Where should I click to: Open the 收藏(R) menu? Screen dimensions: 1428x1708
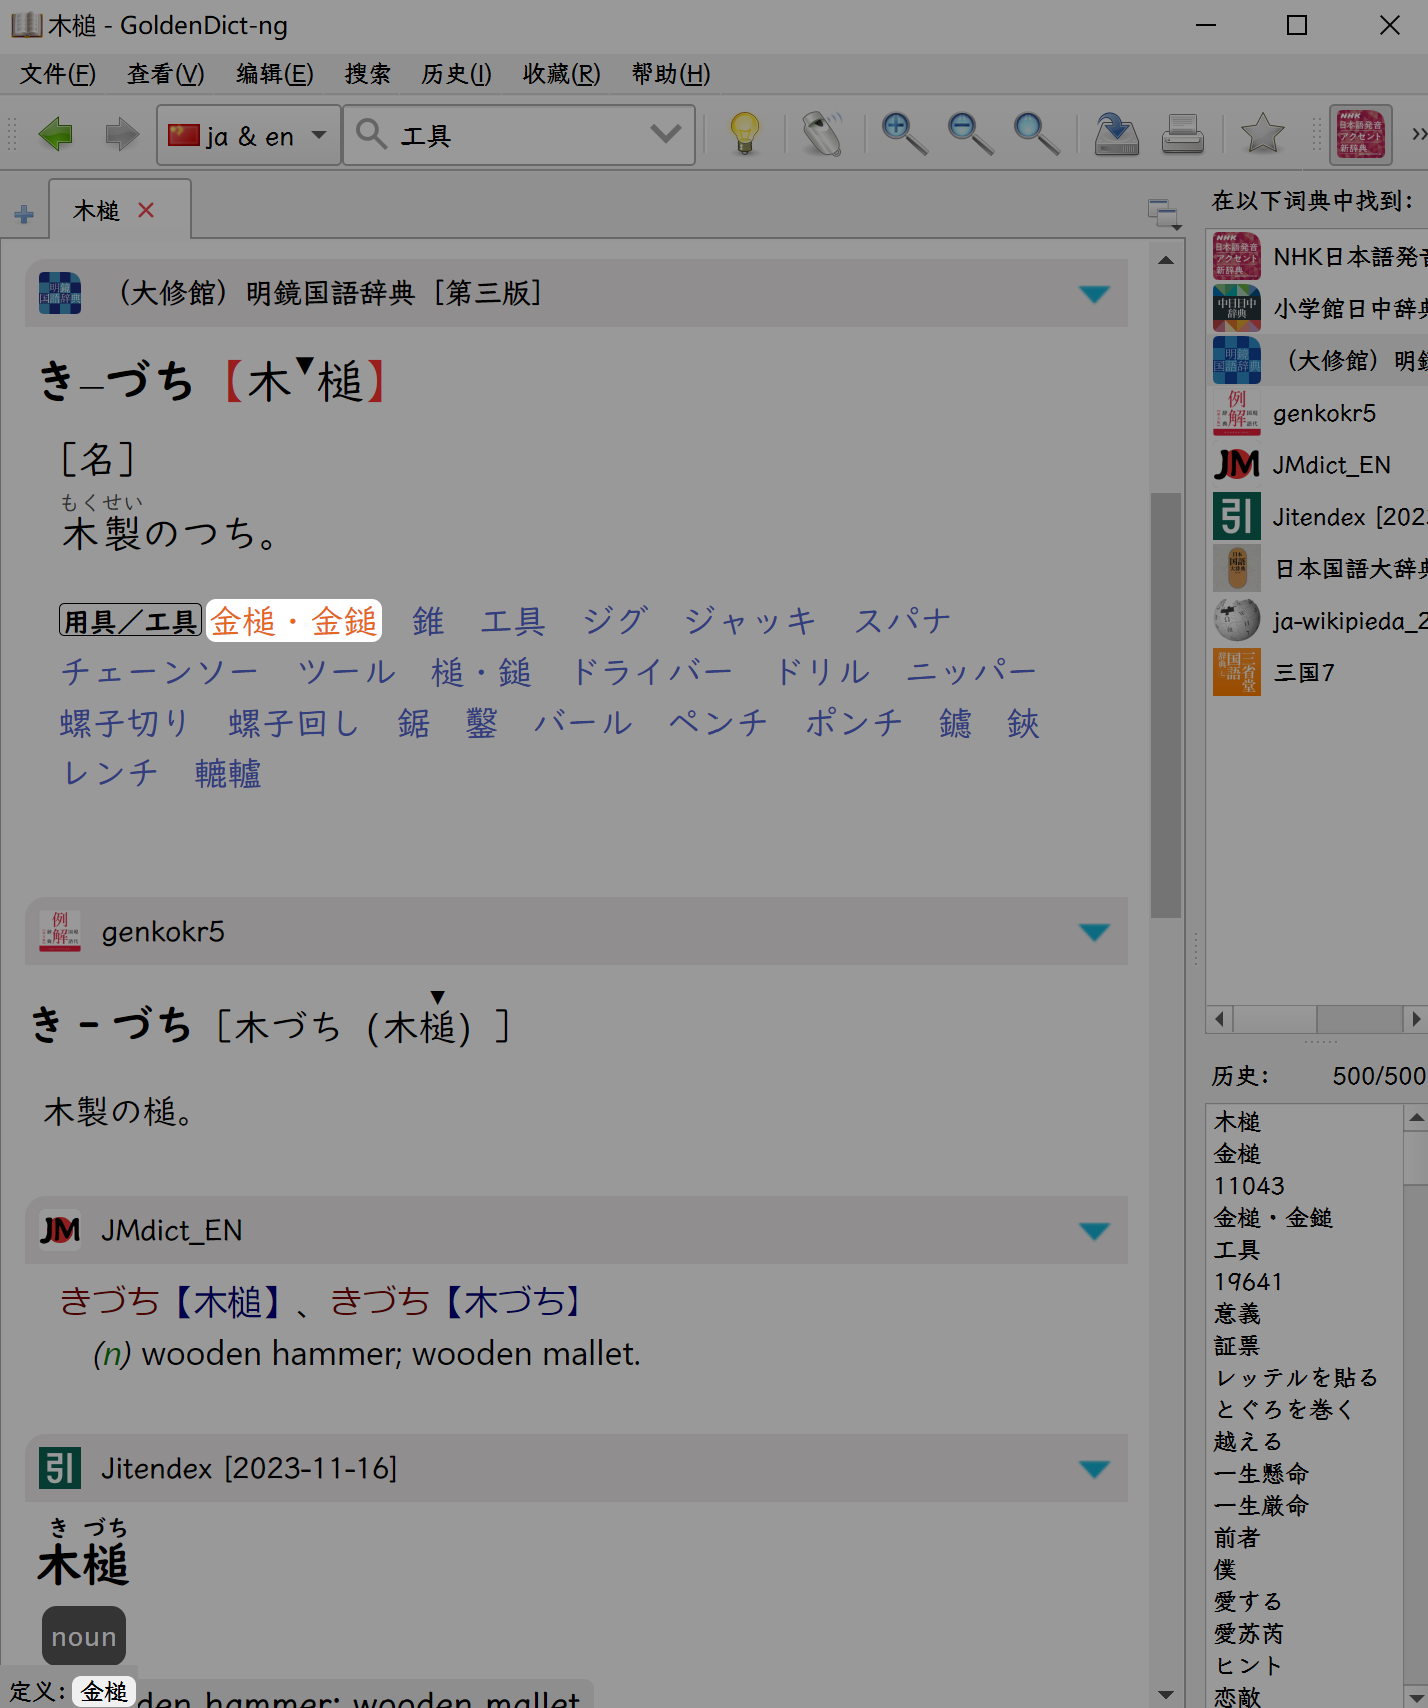pyautogui.click(x=560, y=74)
